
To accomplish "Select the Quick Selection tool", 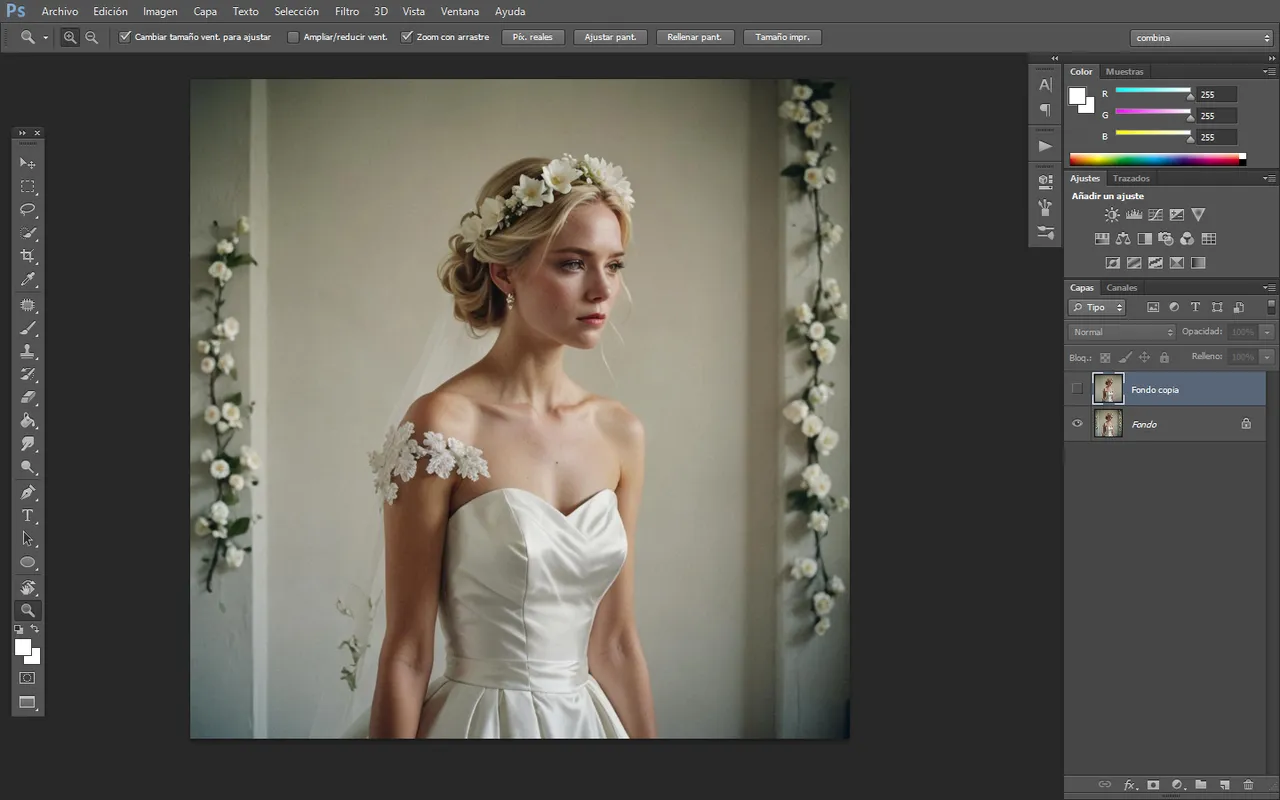I will tap(28, 233).
